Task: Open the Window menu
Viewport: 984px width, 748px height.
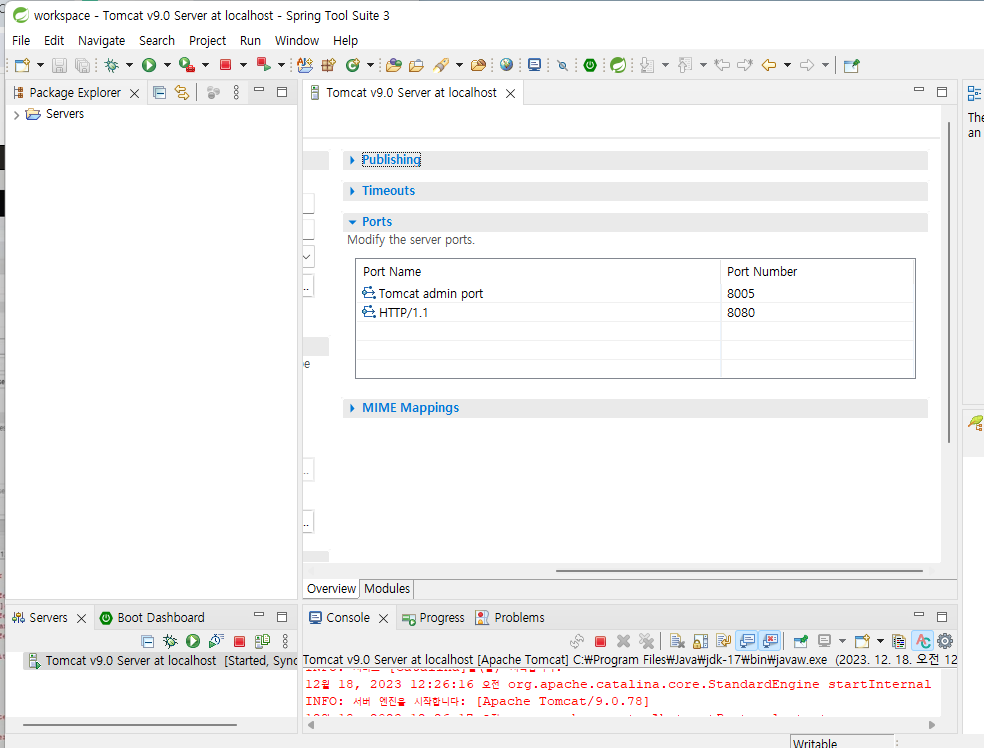Action: pyautogui.click(x=297, y=41)
